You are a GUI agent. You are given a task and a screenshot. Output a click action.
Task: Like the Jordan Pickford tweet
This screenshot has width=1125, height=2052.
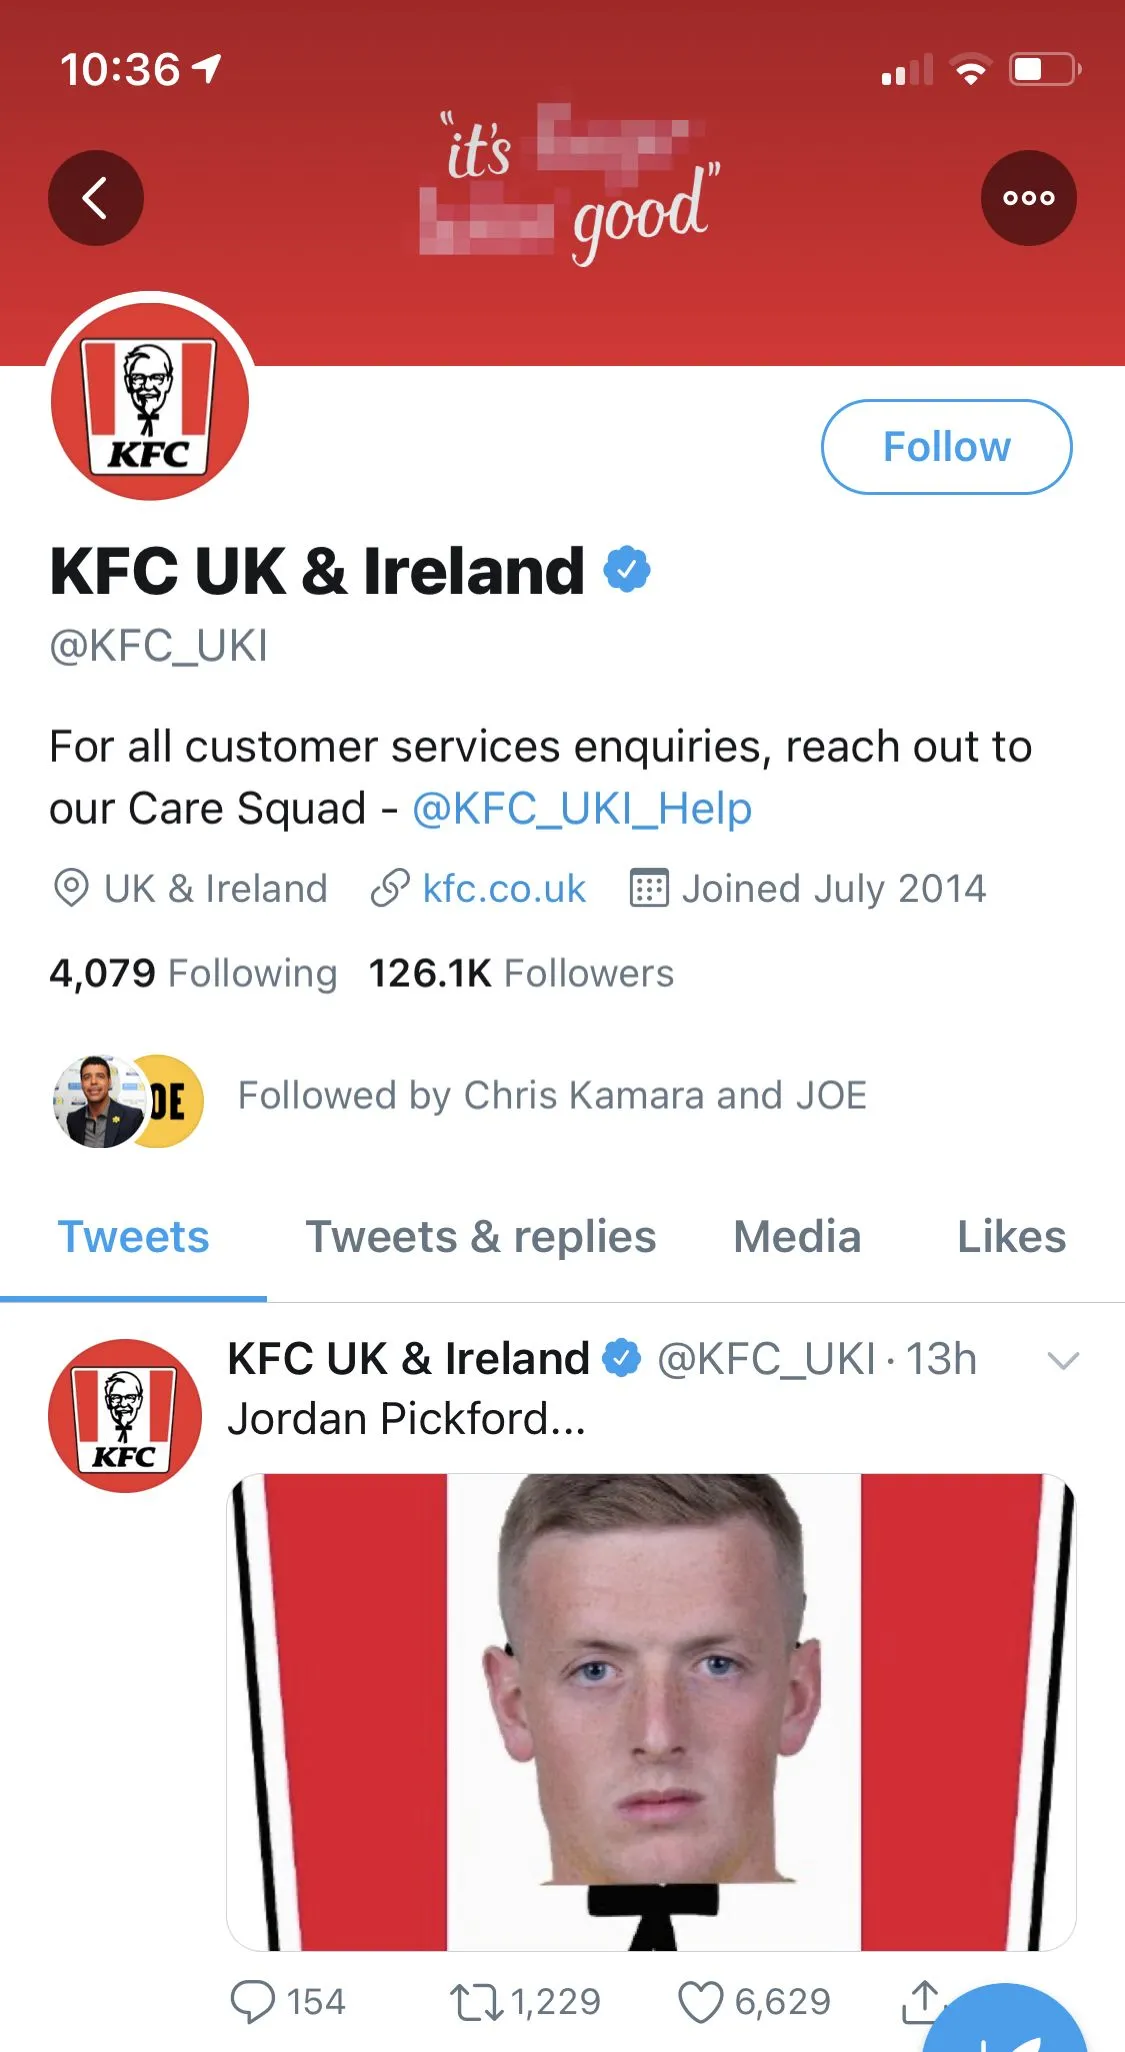point(700,2002)
